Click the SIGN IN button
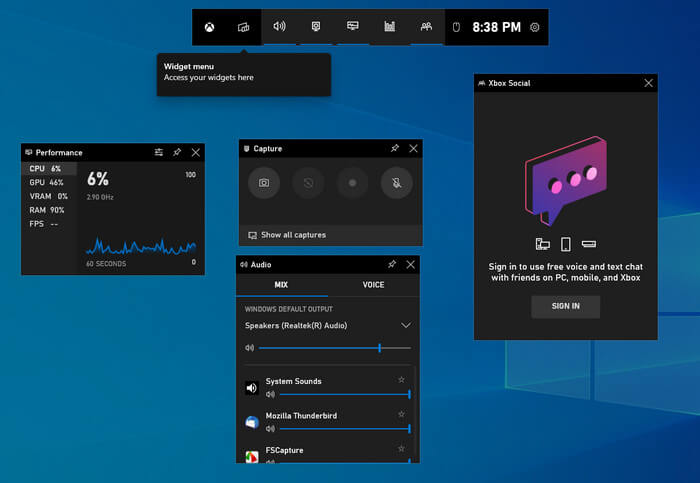 pyautogui.click(x=565, y=306)
